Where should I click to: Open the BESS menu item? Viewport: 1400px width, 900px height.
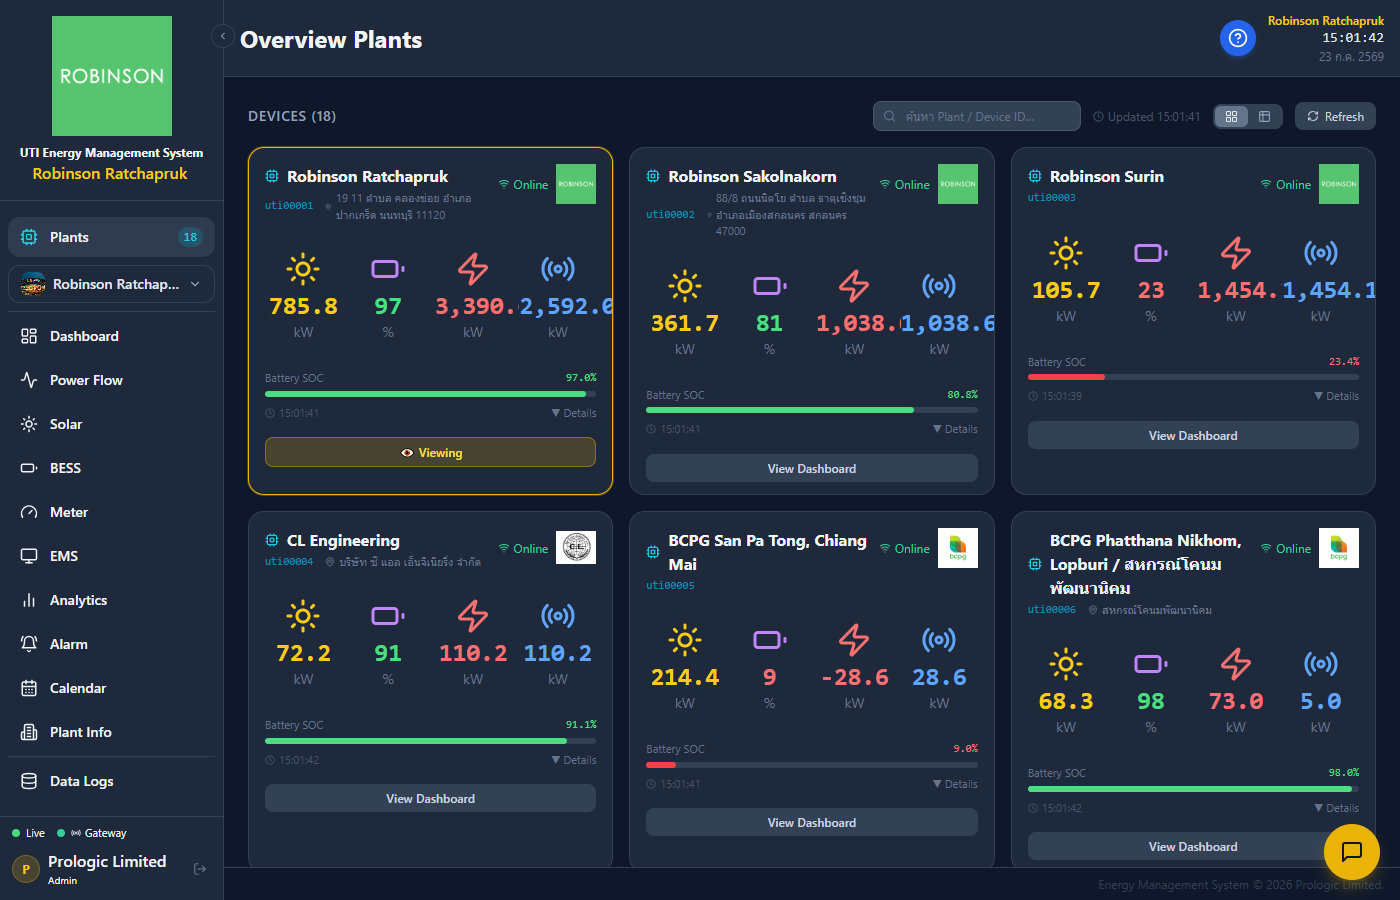point(112,468)
